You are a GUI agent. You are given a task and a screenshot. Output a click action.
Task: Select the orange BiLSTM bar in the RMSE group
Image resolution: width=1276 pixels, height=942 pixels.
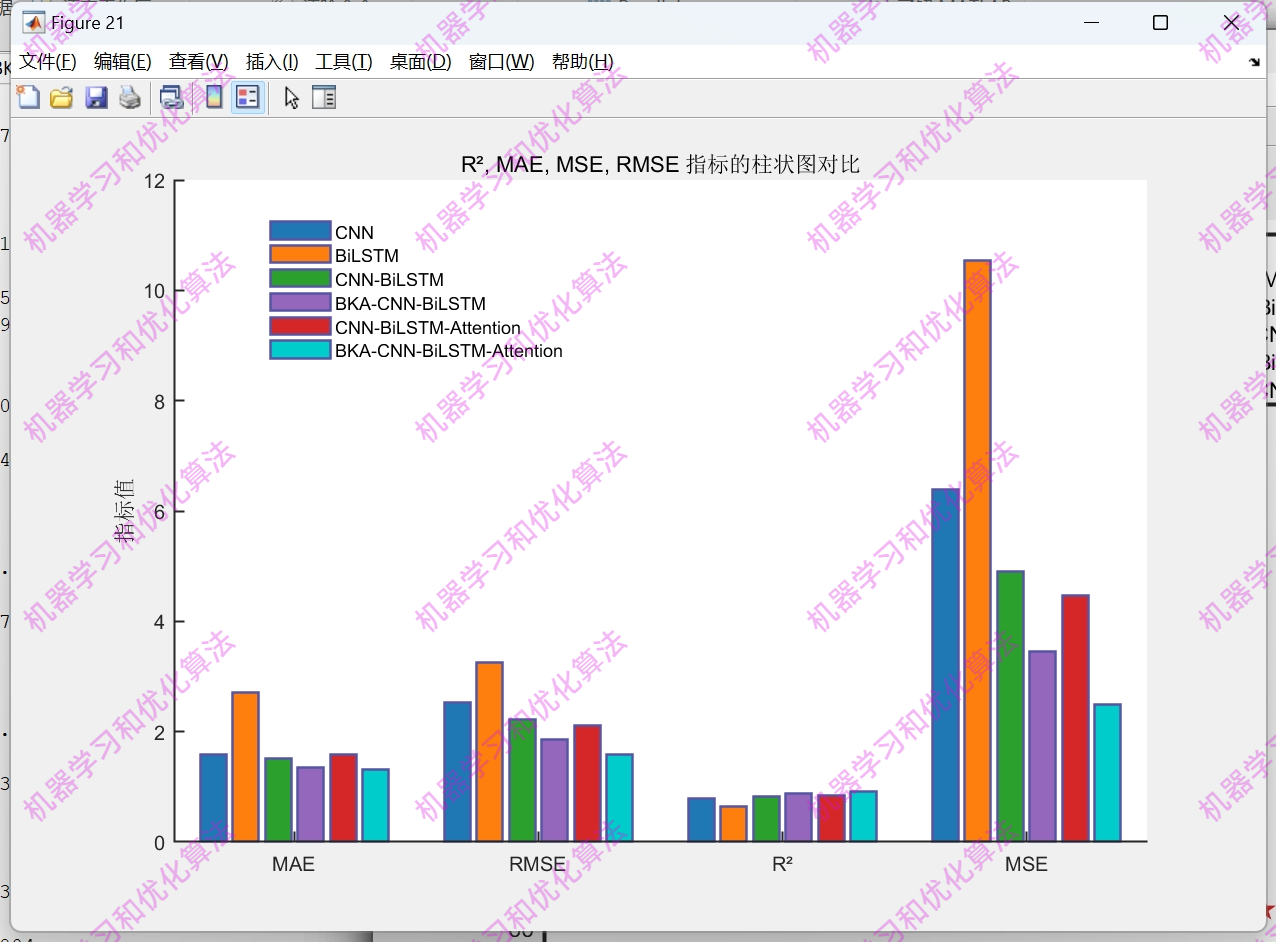(489, 752)
